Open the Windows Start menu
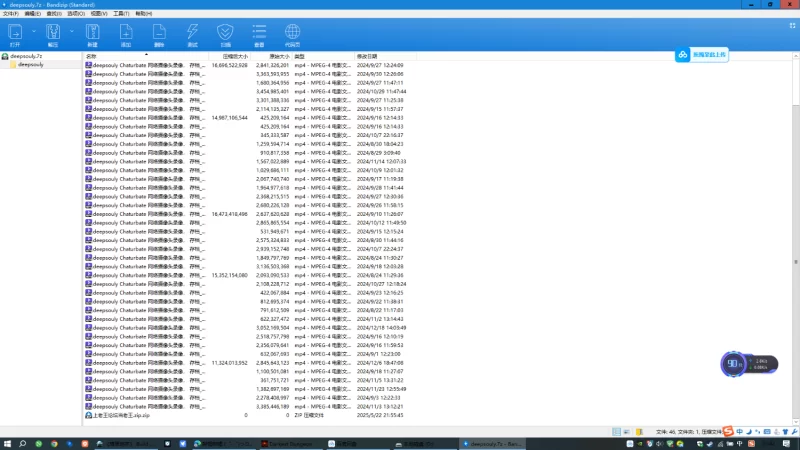The width and height of the screenshot is (800, 450). [x=7, y=444]
